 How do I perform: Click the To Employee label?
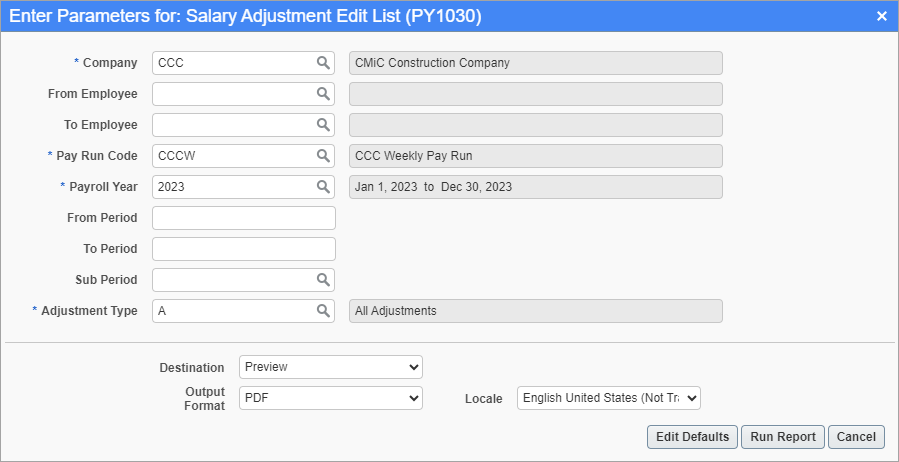(101, 124)
